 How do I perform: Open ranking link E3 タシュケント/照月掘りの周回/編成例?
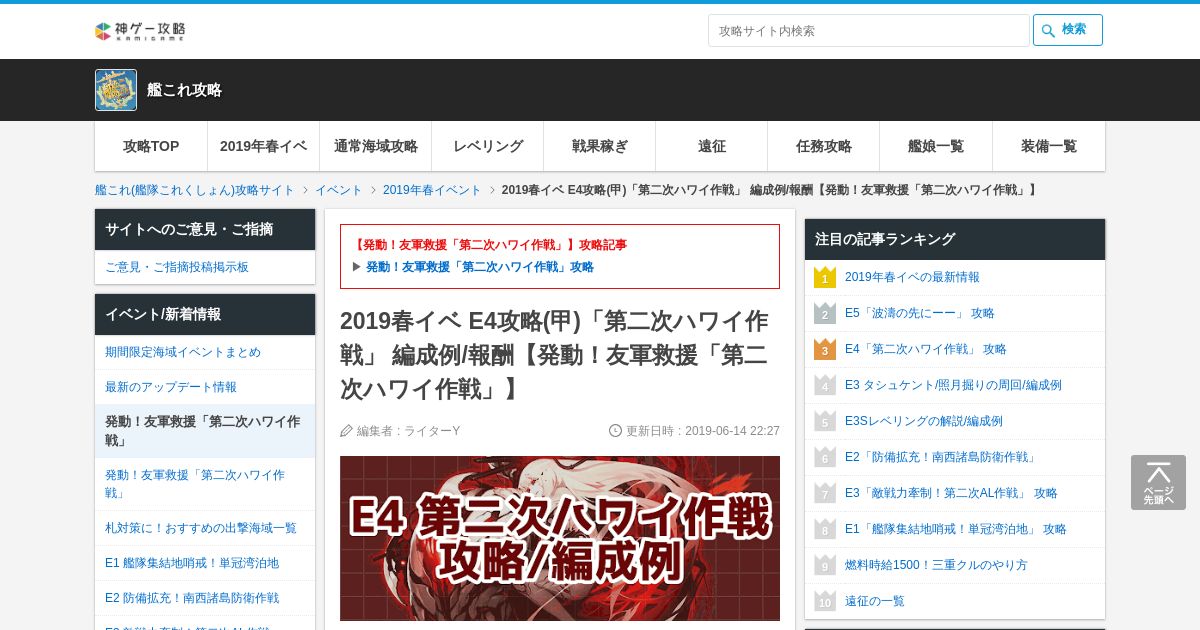coord(953,385)
